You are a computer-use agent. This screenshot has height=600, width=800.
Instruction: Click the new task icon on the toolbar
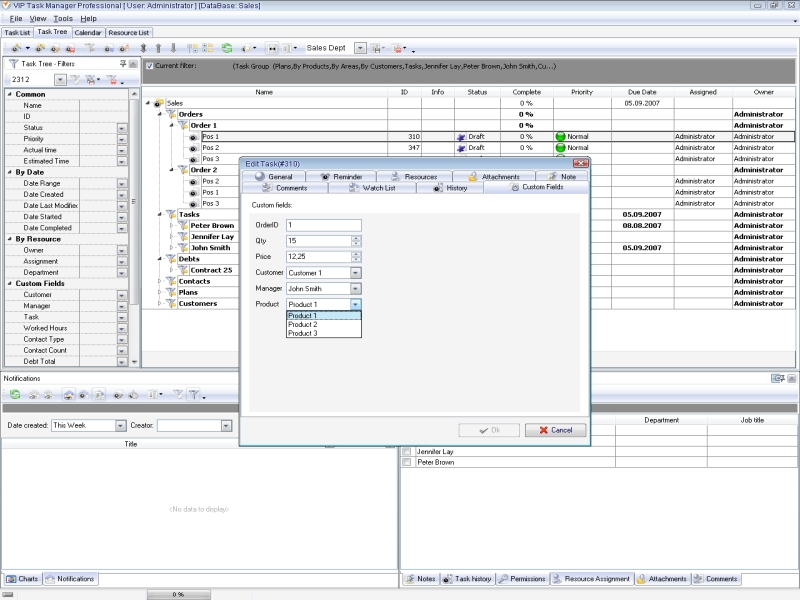[x=15, y=48]
